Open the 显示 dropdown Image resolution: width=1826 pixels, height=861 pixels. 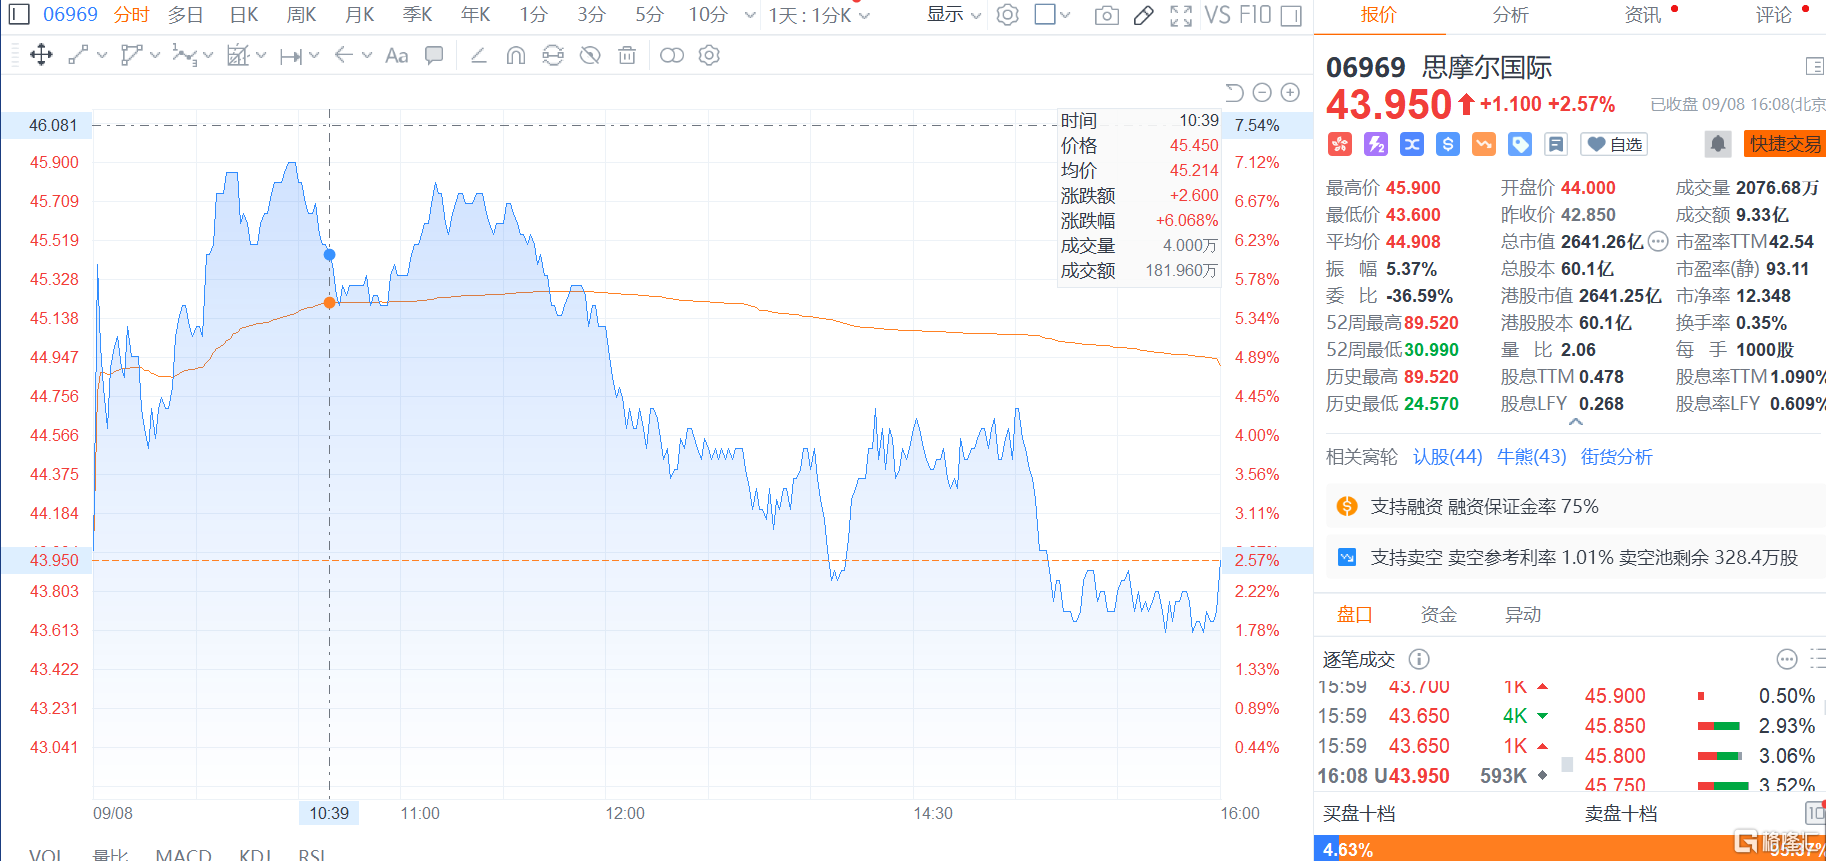point(953,15)
